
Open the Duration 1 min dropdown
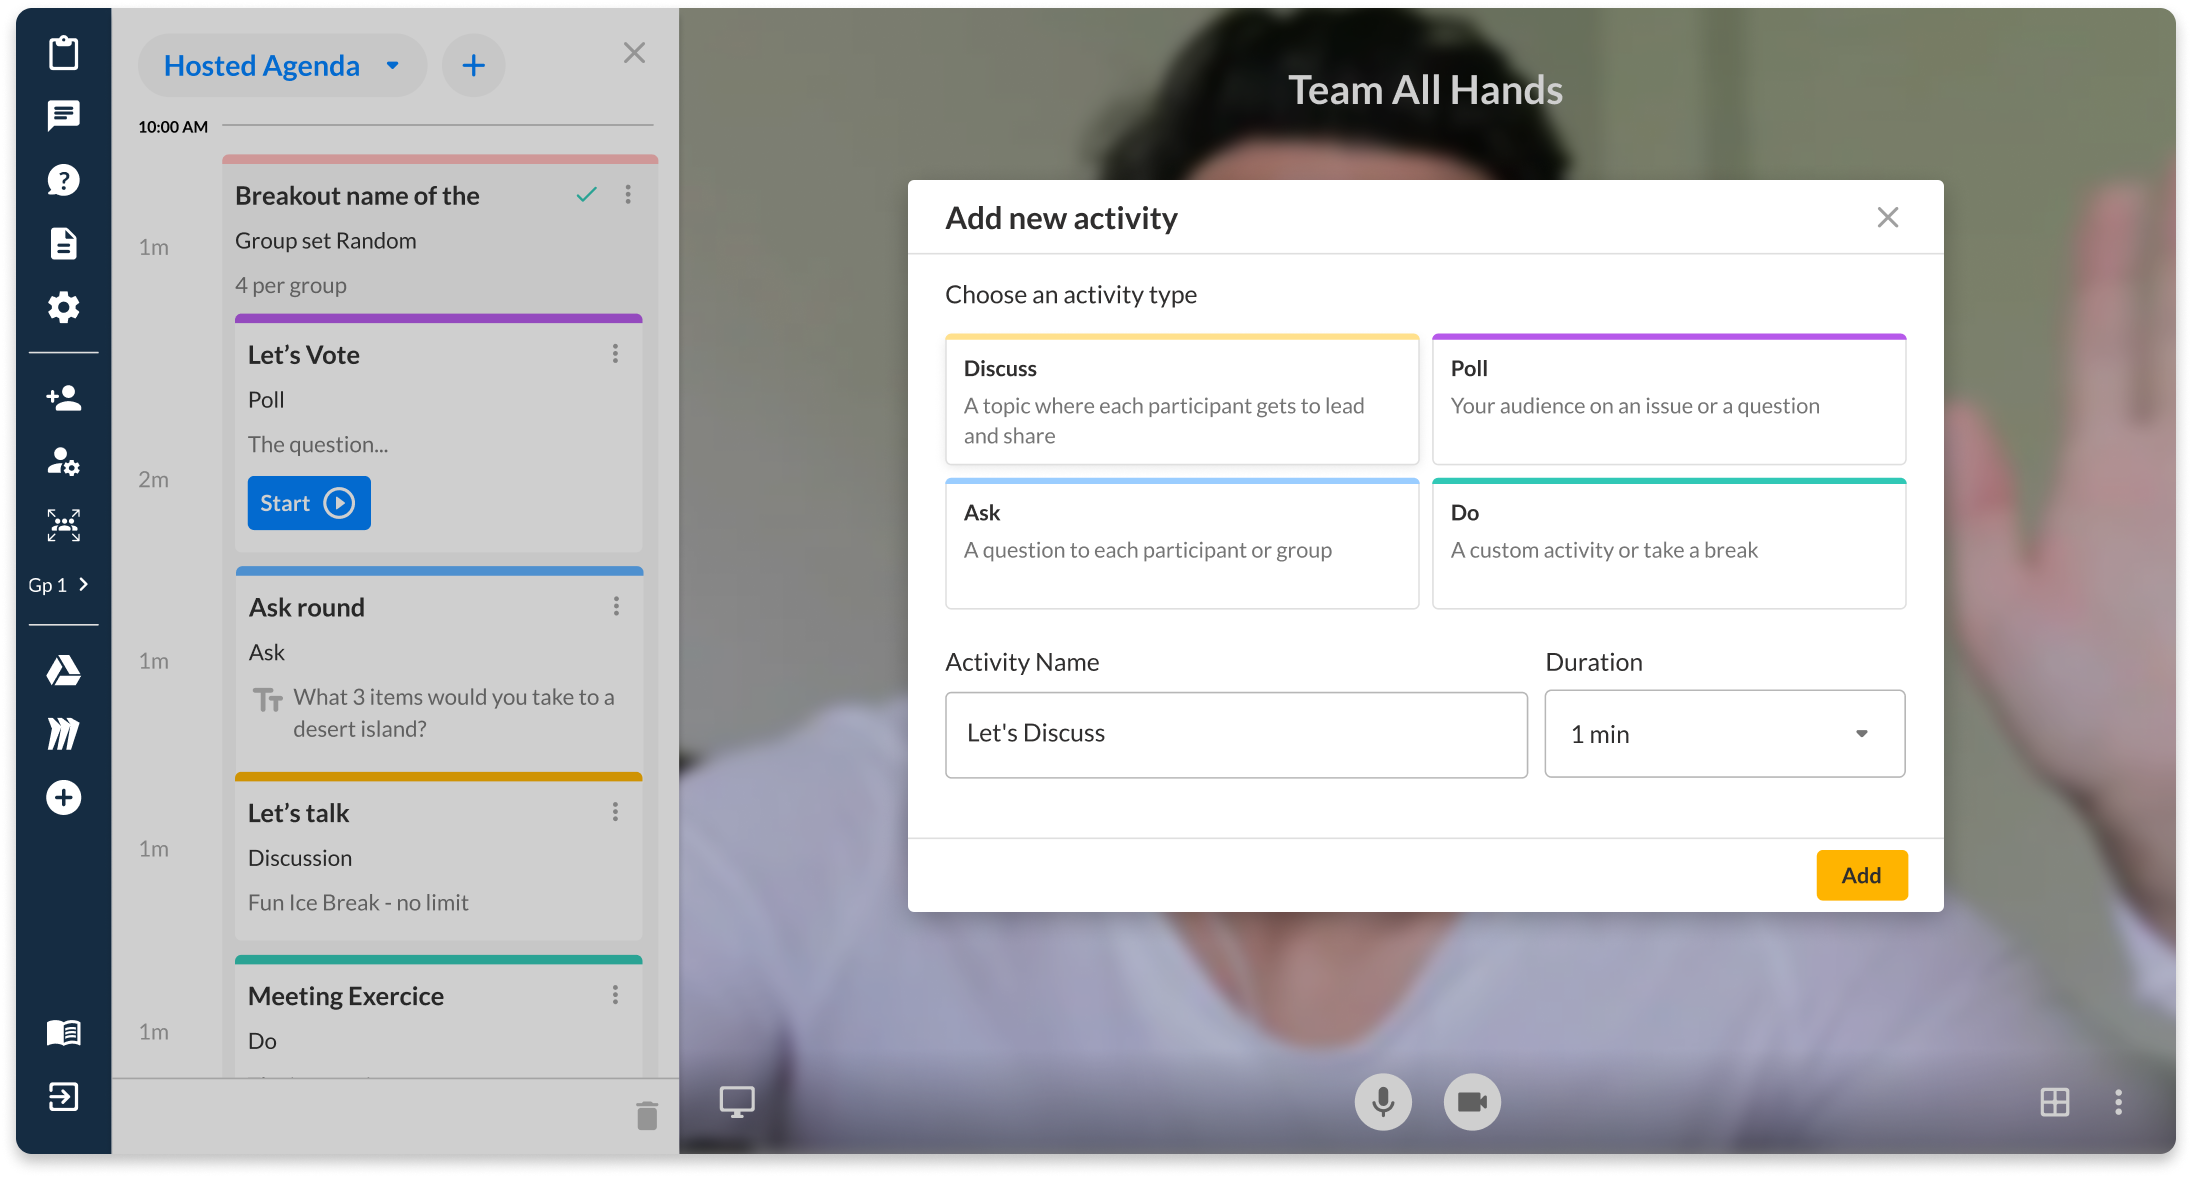click(1724, 734)
